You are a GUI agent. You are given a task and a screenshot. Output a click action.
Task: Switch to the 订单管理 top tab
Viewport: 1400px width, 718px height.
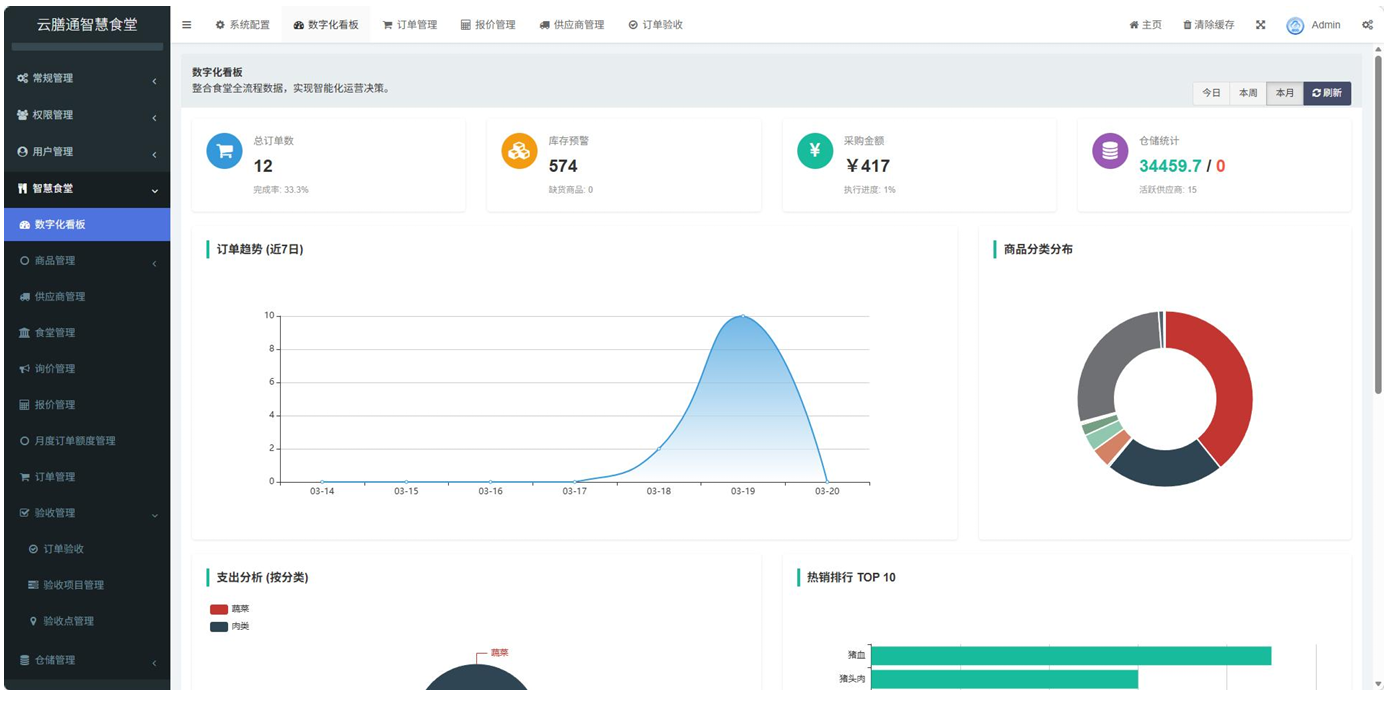(410, 25)
